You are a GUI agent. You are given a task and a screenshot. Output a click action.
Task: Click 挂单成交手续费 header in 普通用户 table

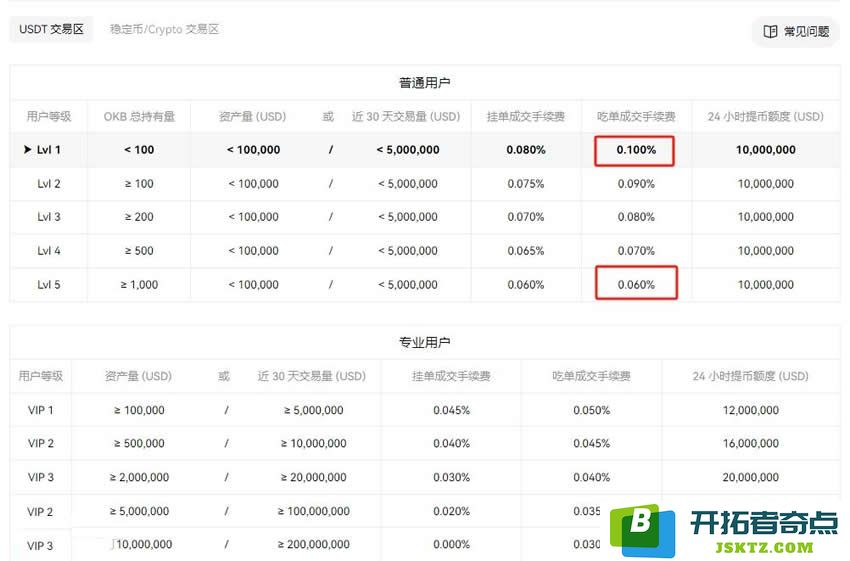pyautogui.click(x=526, y=117)
